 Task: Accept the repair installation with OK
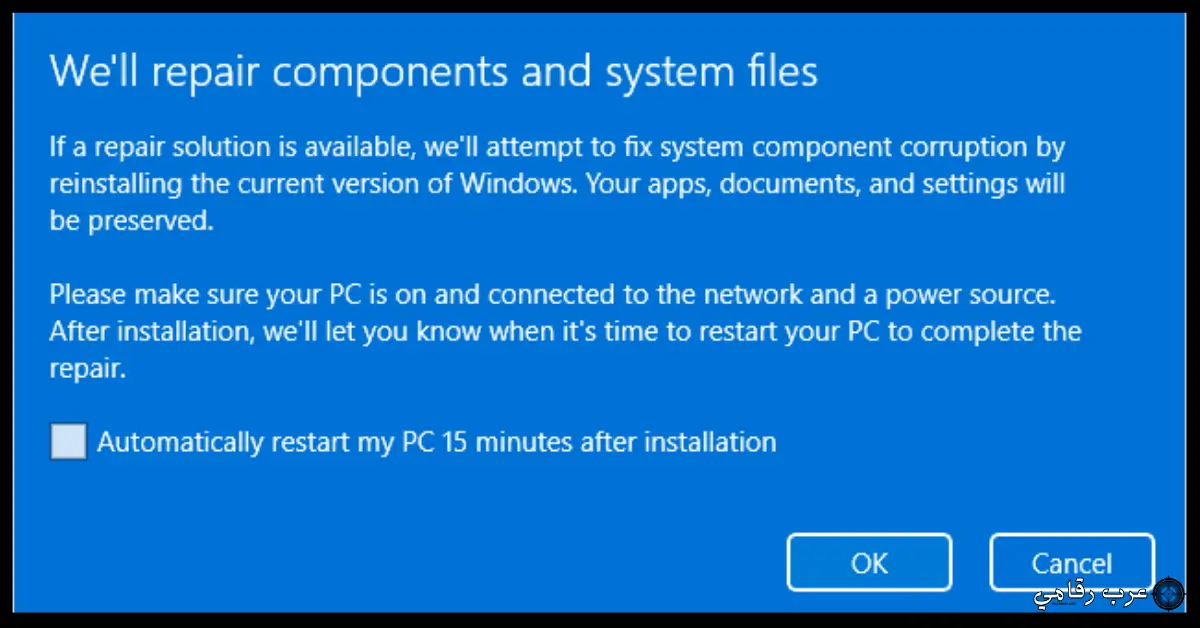pyautogui.click(x=868, y=561)
